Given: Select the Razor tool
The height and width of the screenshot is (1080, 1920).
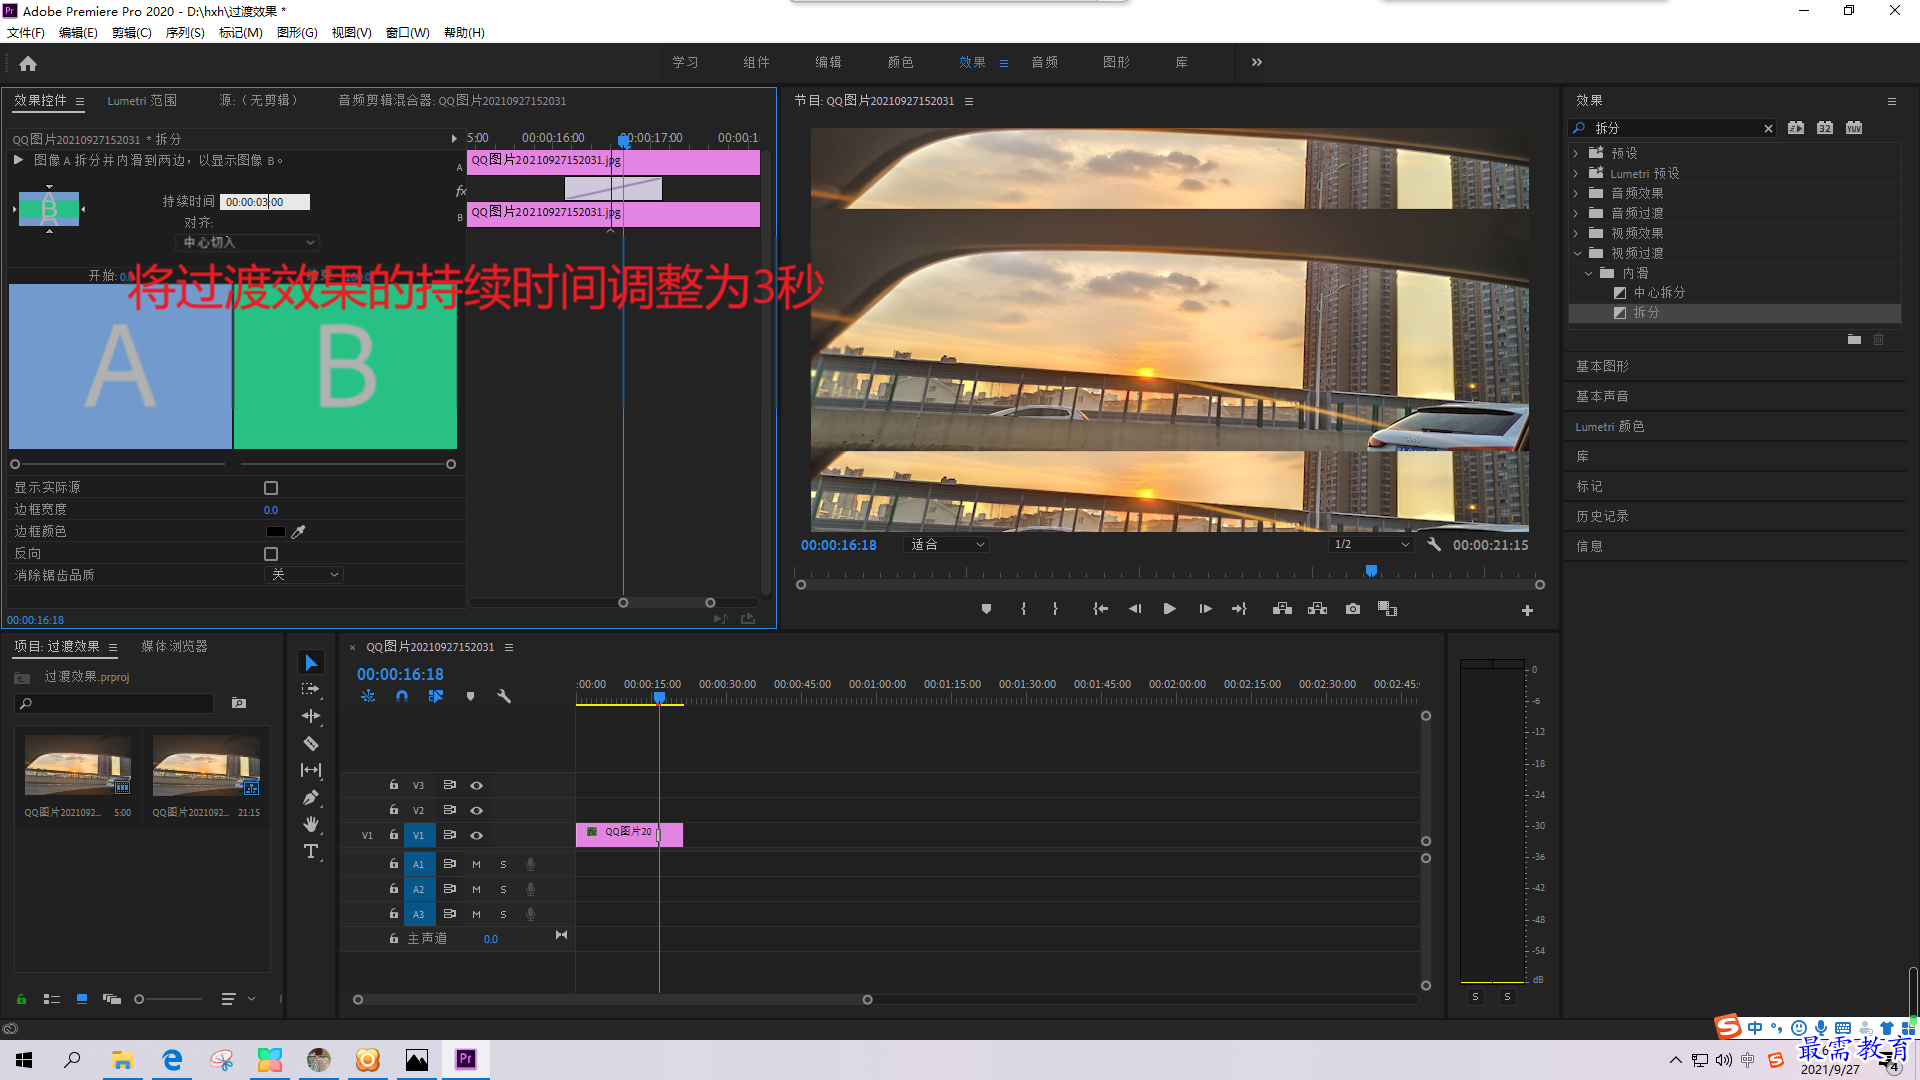Looking at the screenshot, I should click(x=311, y=743).
